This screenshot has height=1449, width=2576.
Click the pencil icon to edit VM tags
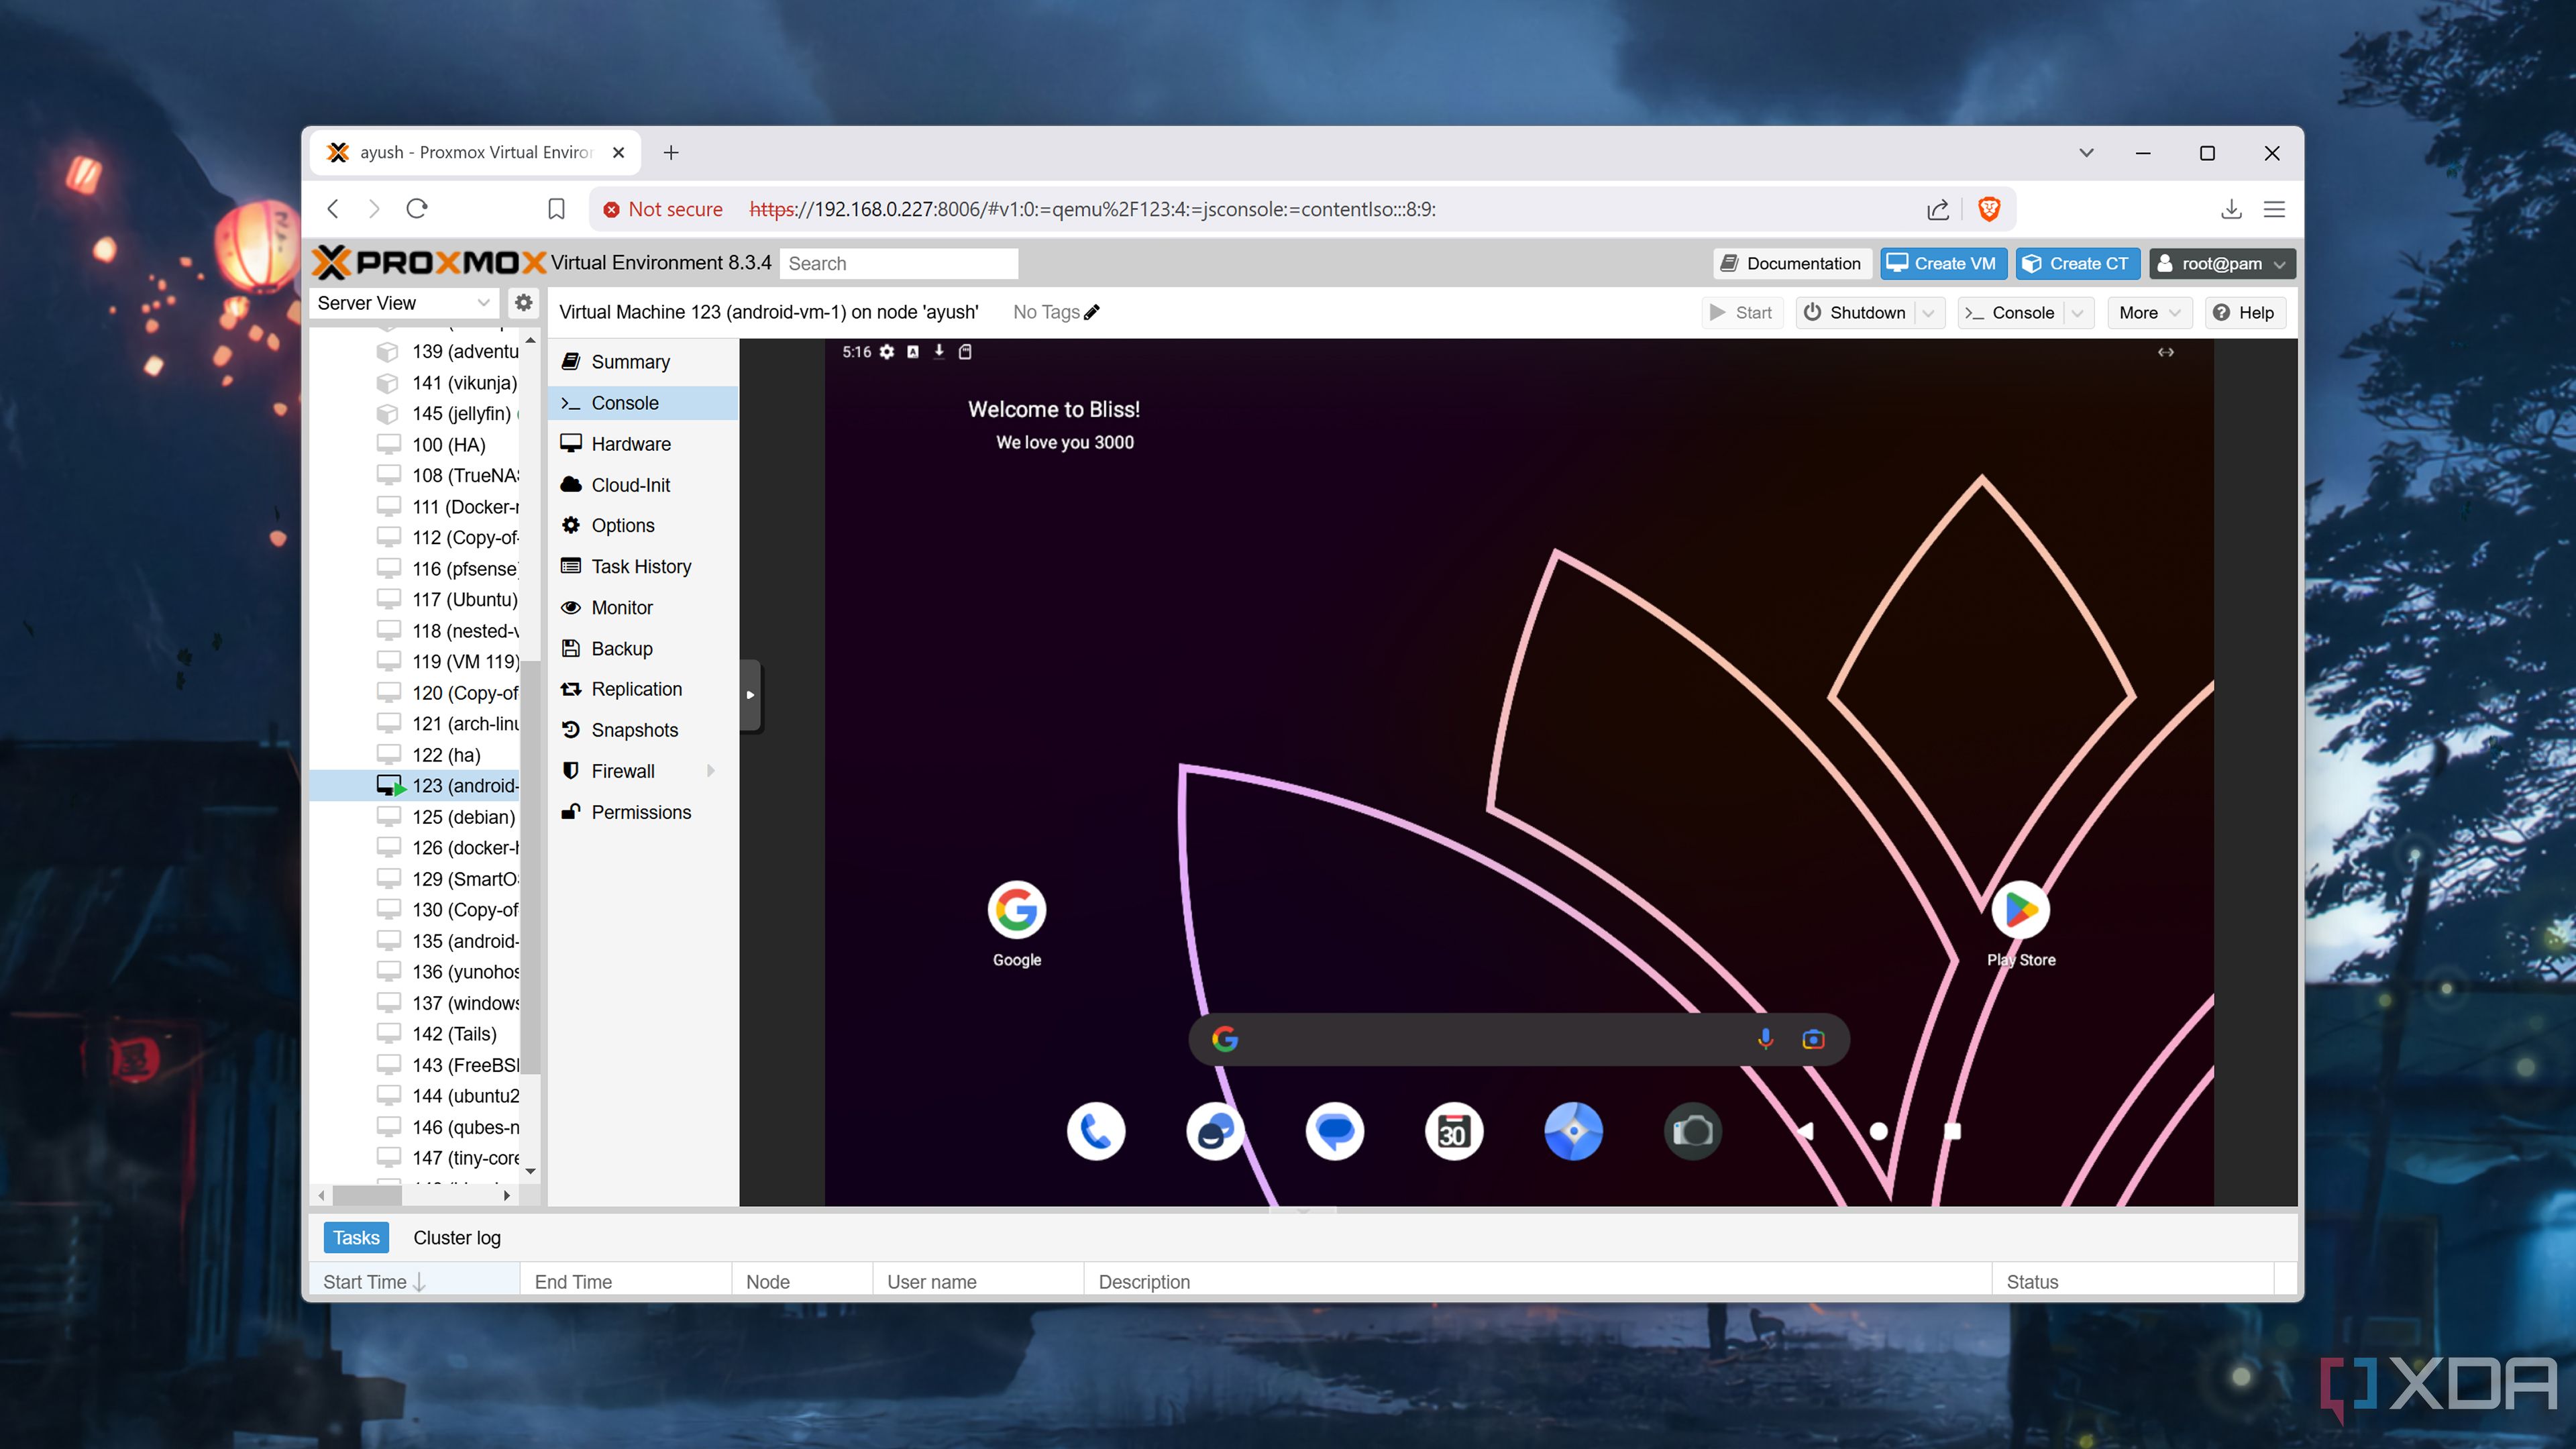point(1090,312)
